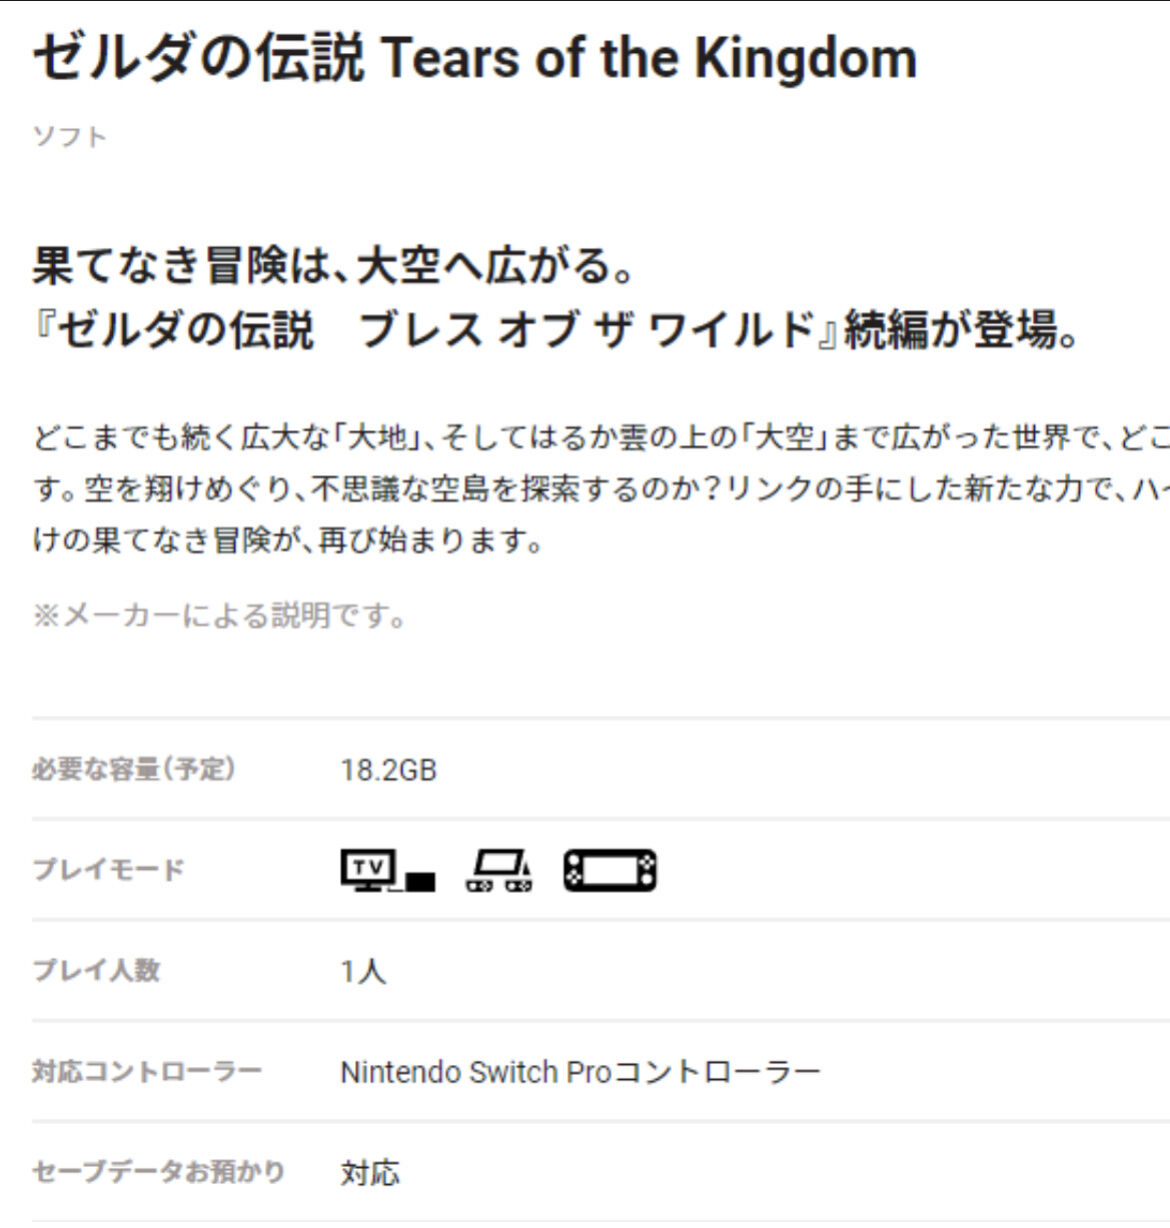Click the ※メーカーによる説明です note
Screen dimensions: 1170x1228
click(x=220, y=615)
